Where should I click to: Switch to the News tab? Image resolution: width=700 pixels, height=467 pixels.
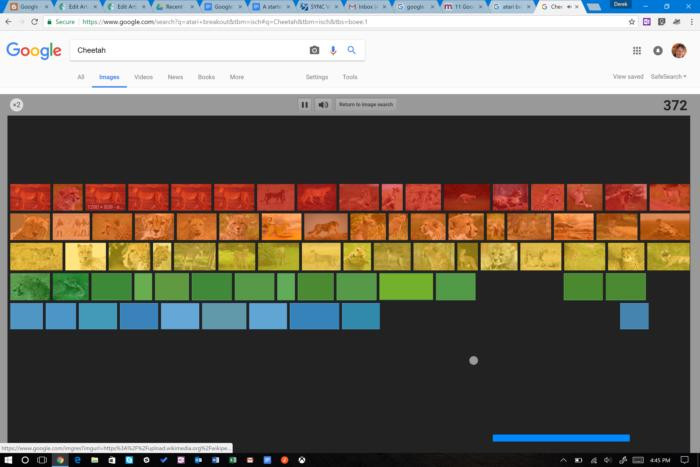175,77
